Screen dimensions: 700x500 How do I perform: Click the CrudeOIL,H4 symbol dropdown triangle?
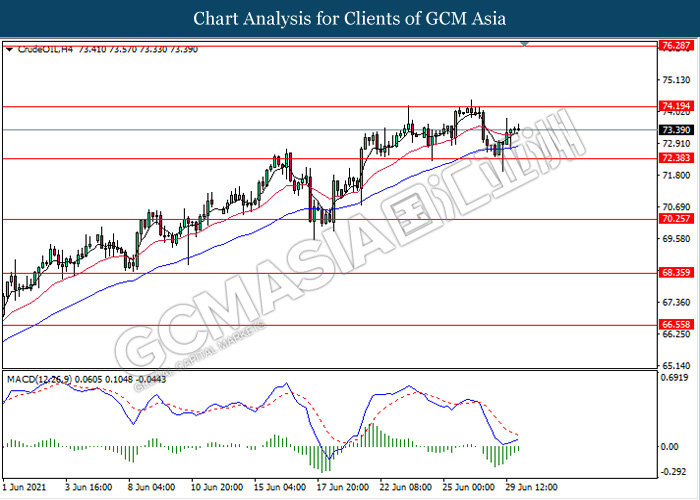tap(9, 50)
